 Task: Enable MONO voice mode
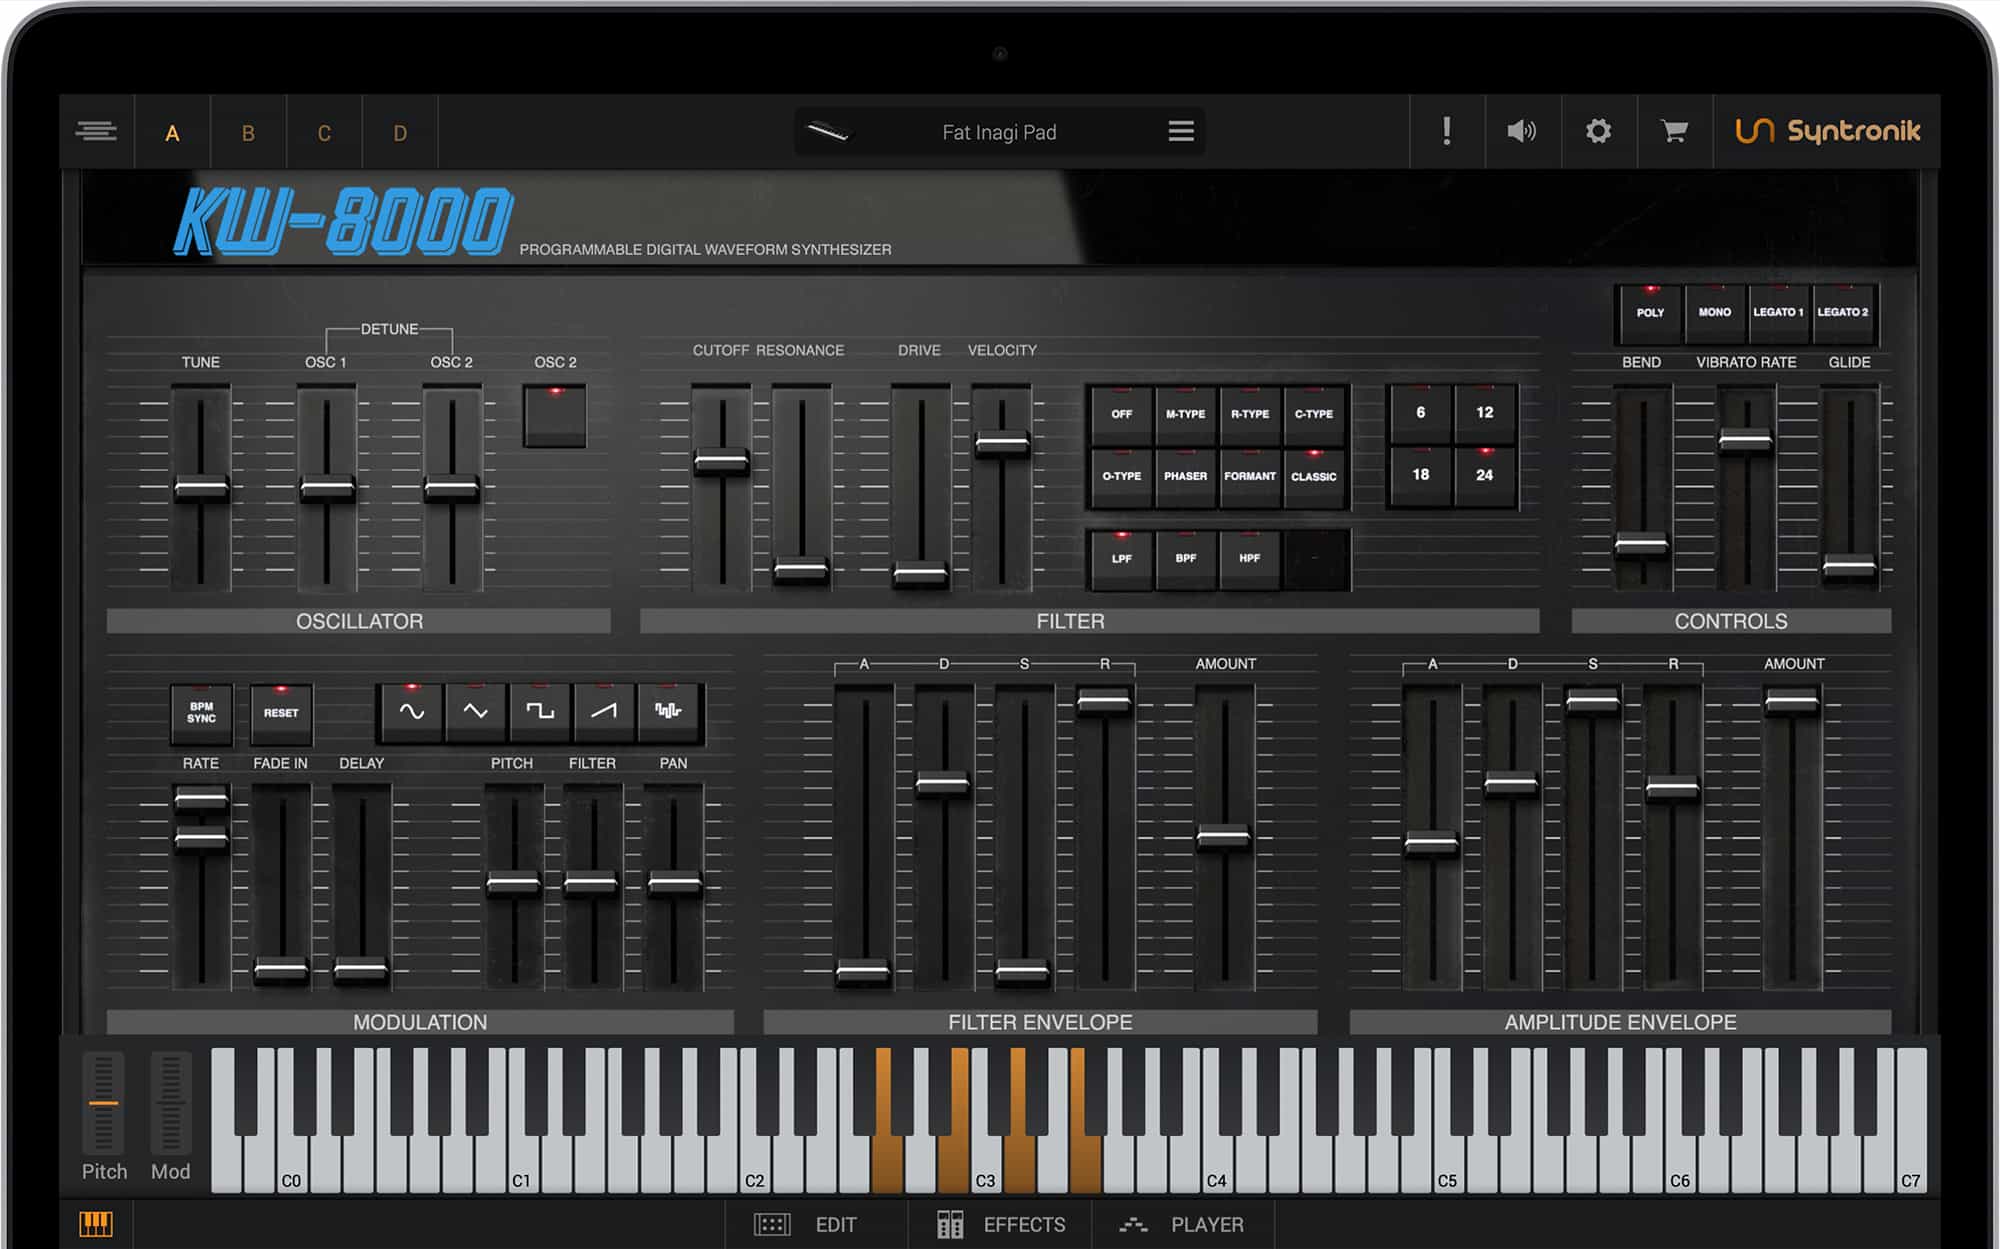click(1714, 313)
